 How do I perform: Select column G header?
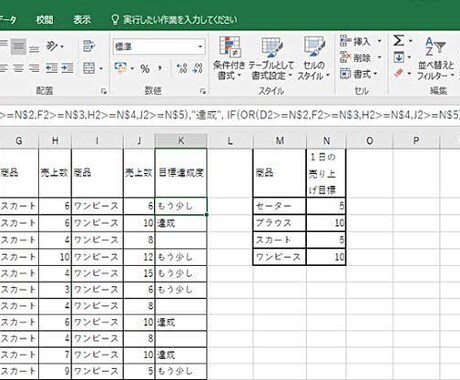point(19,141)
